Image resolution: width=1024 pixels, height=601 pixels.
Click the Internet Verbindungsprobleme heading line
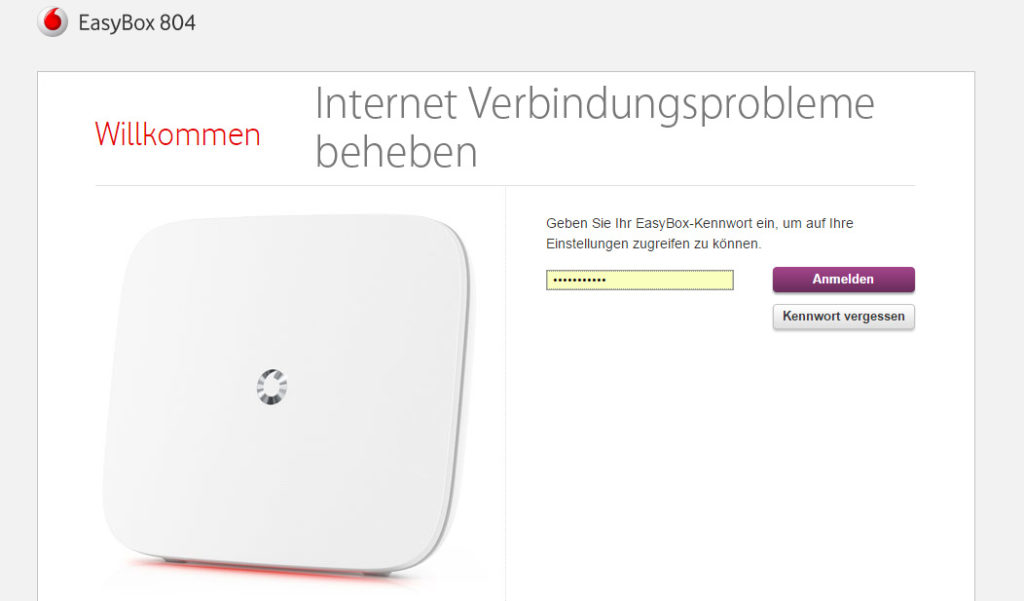[594, 103]
